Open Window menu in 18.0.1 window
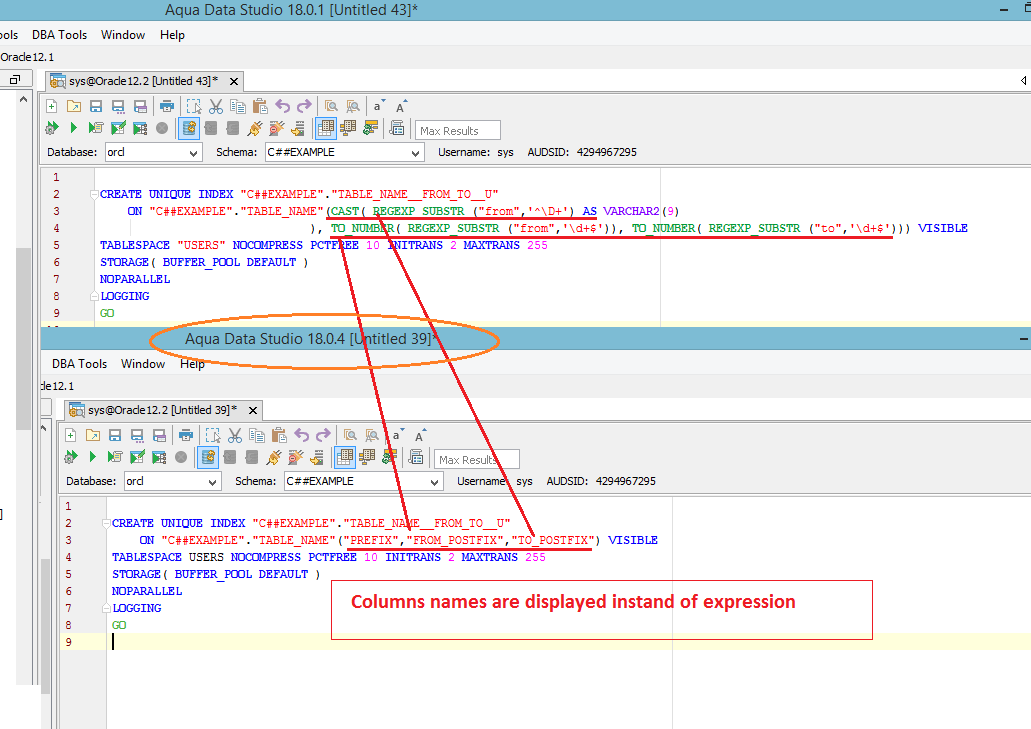This screenshot has height=729, width=1031. [123, 35]
